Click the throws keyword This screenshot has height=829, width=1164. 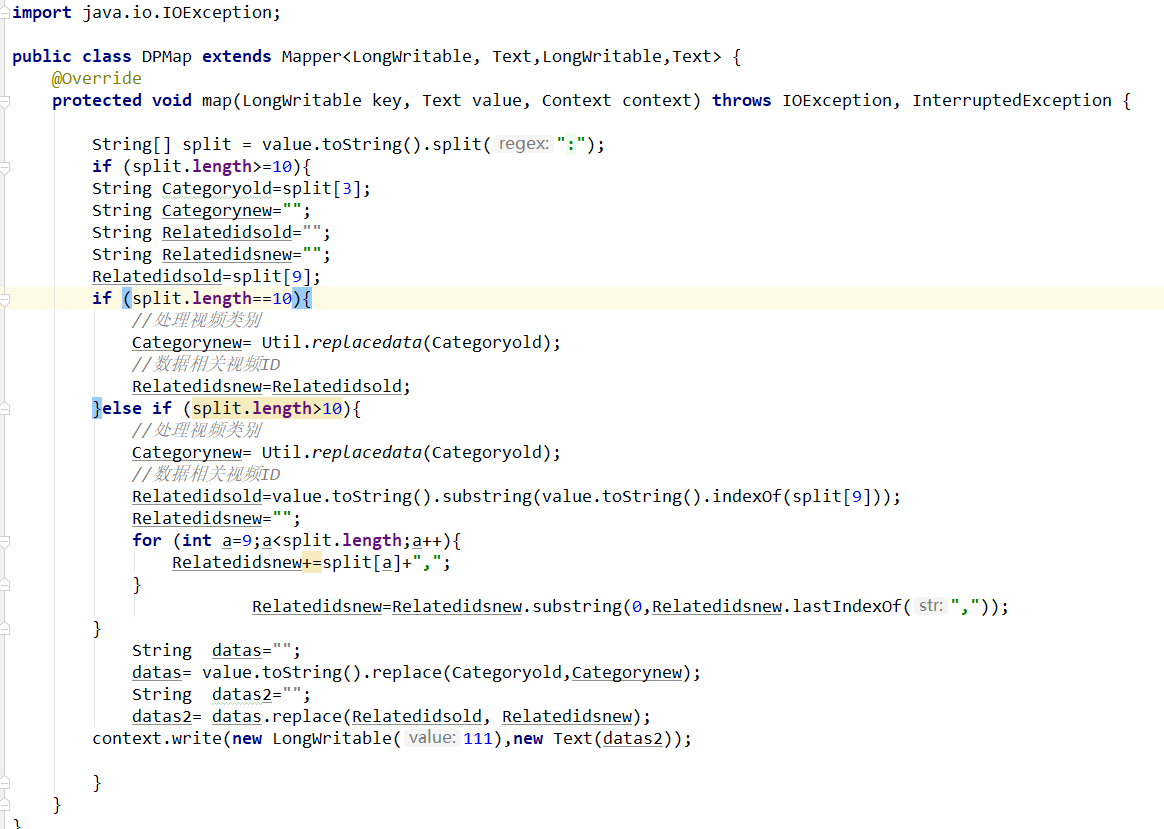tap(741, 100)
